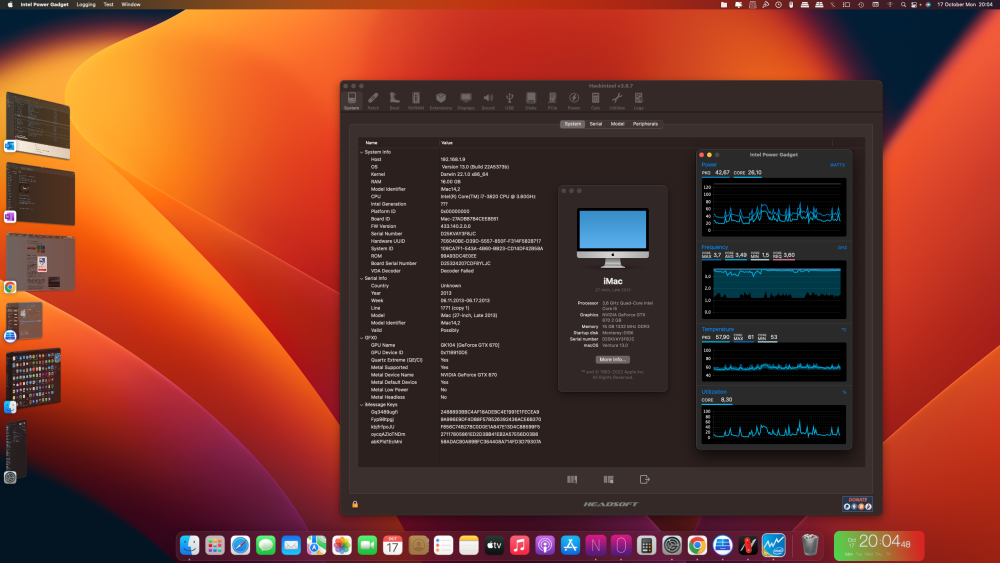The height and width of the screenshot is (563, 1000).
Task: Open Siri from the menu bar
Action: pyautogui.click(x=928, y=4)
